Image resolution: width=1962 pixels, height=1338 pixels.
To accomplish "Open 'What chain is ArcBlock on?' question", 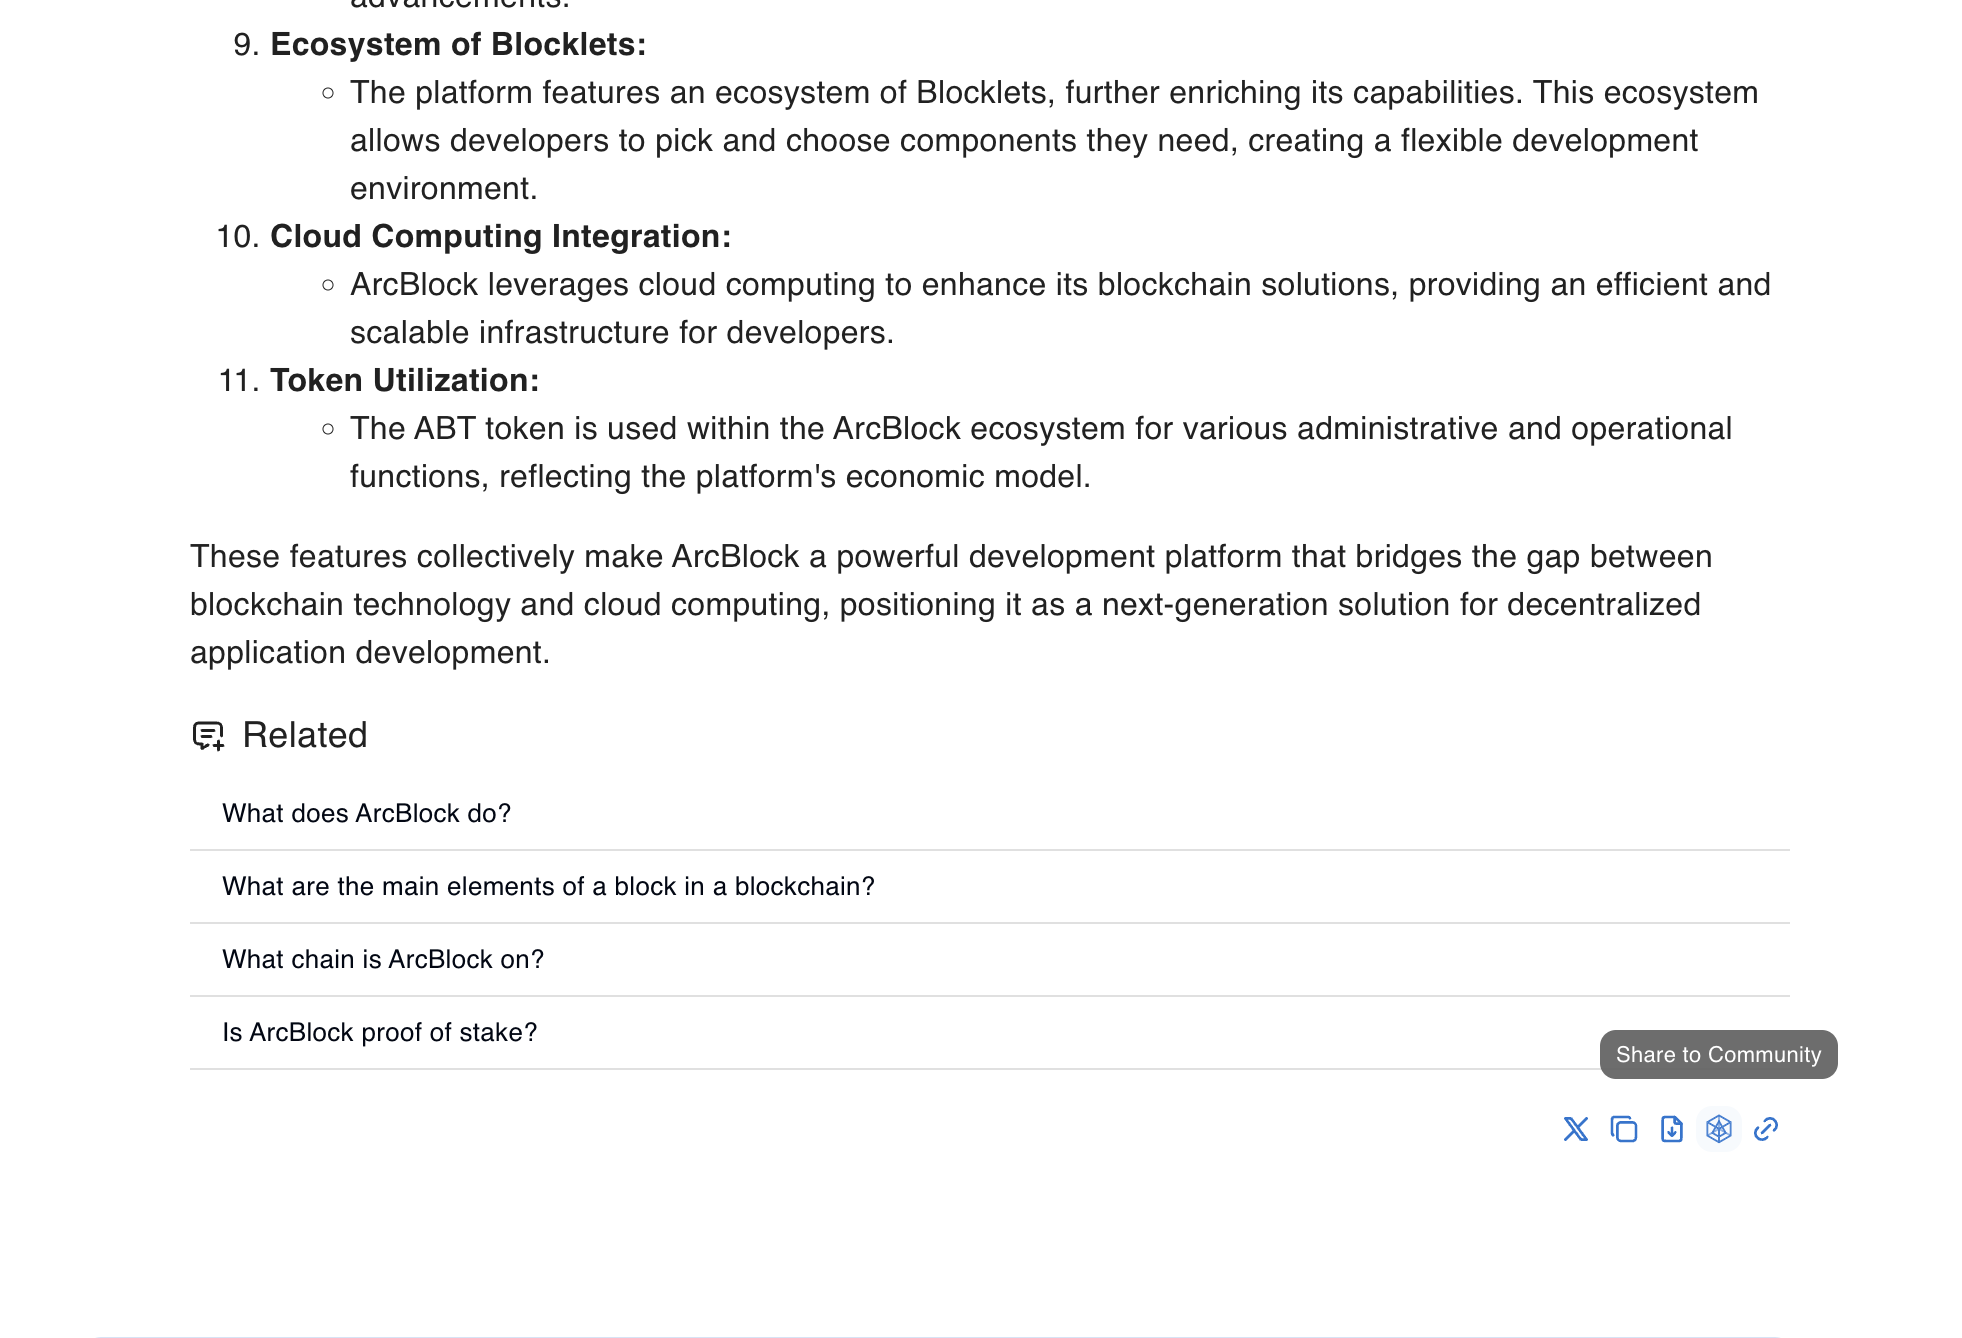I will coord(383,959).
